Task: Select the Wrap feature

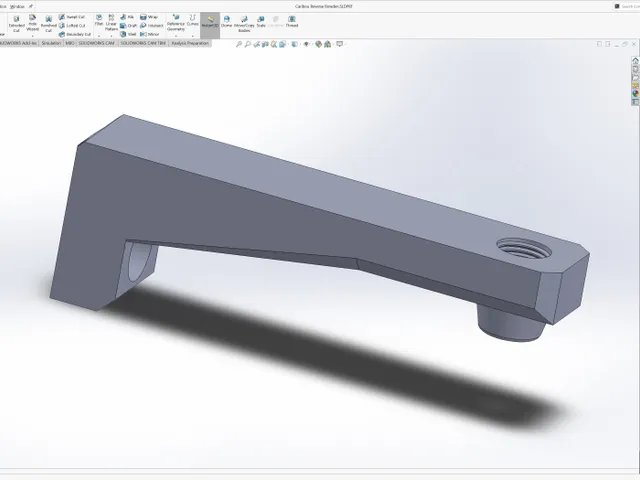Action: point(149,17)
